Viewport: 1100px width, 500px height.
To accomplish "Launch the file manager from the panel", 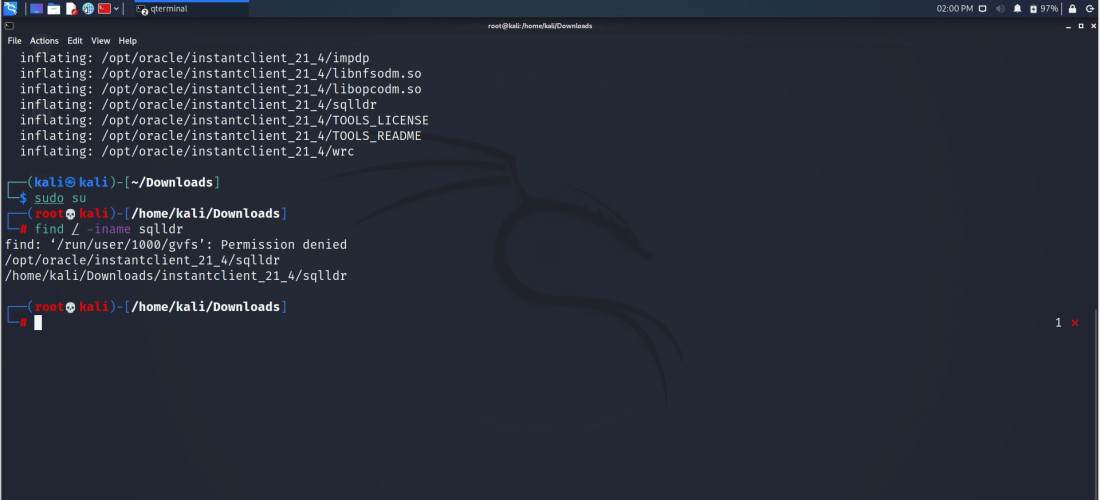I will [x=54, y=8].
